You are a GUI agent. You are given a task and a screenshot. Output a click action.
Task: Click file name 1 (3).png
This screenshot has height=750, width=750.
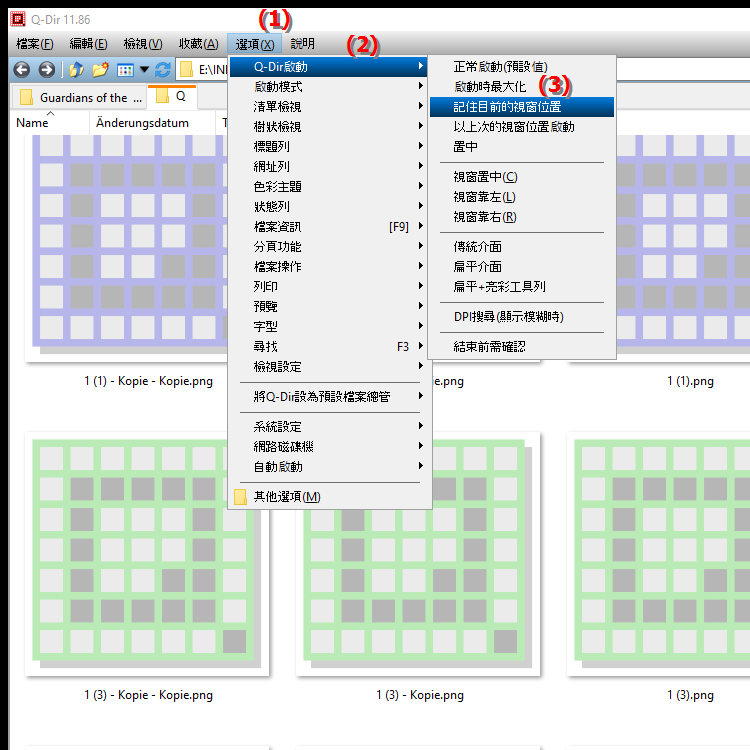pyautogui.click(x=690, y=695)
